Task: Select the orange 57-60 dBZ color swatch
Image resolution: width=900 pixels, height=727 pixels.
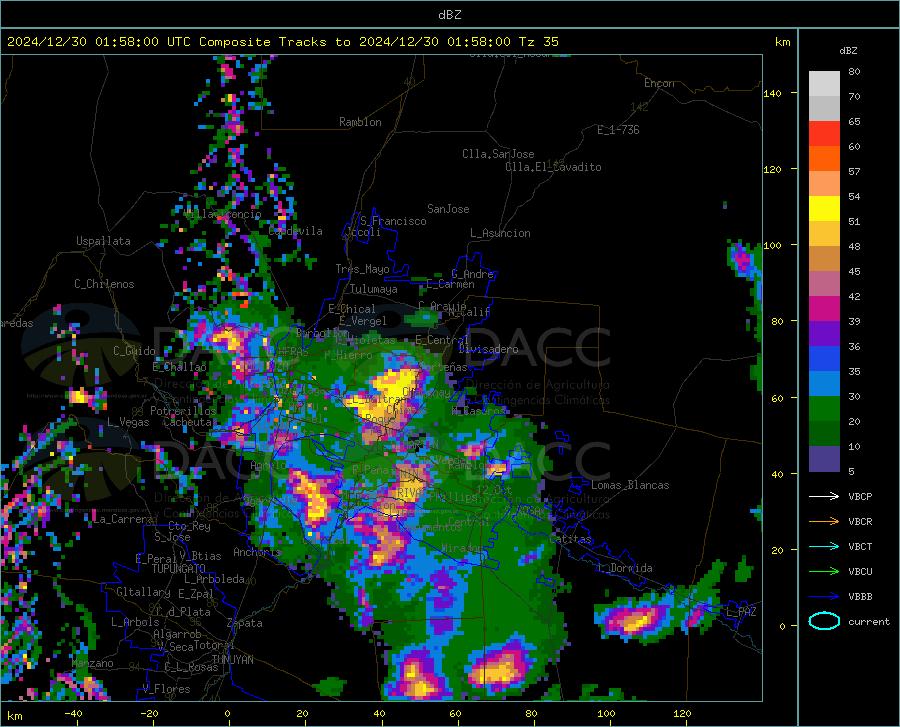Action: (x=824, y=159)
